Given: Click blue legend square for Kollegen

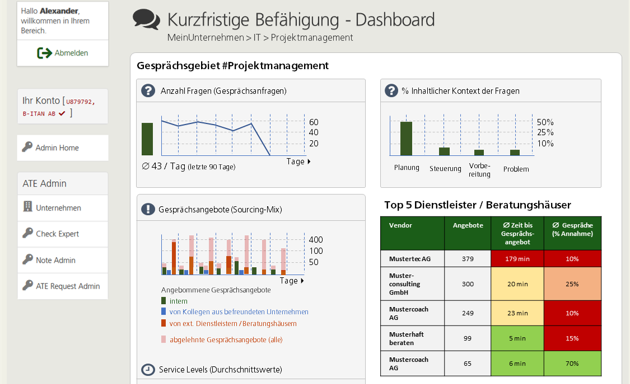Looking at the screenshot, I should click(x=164, y=311).
